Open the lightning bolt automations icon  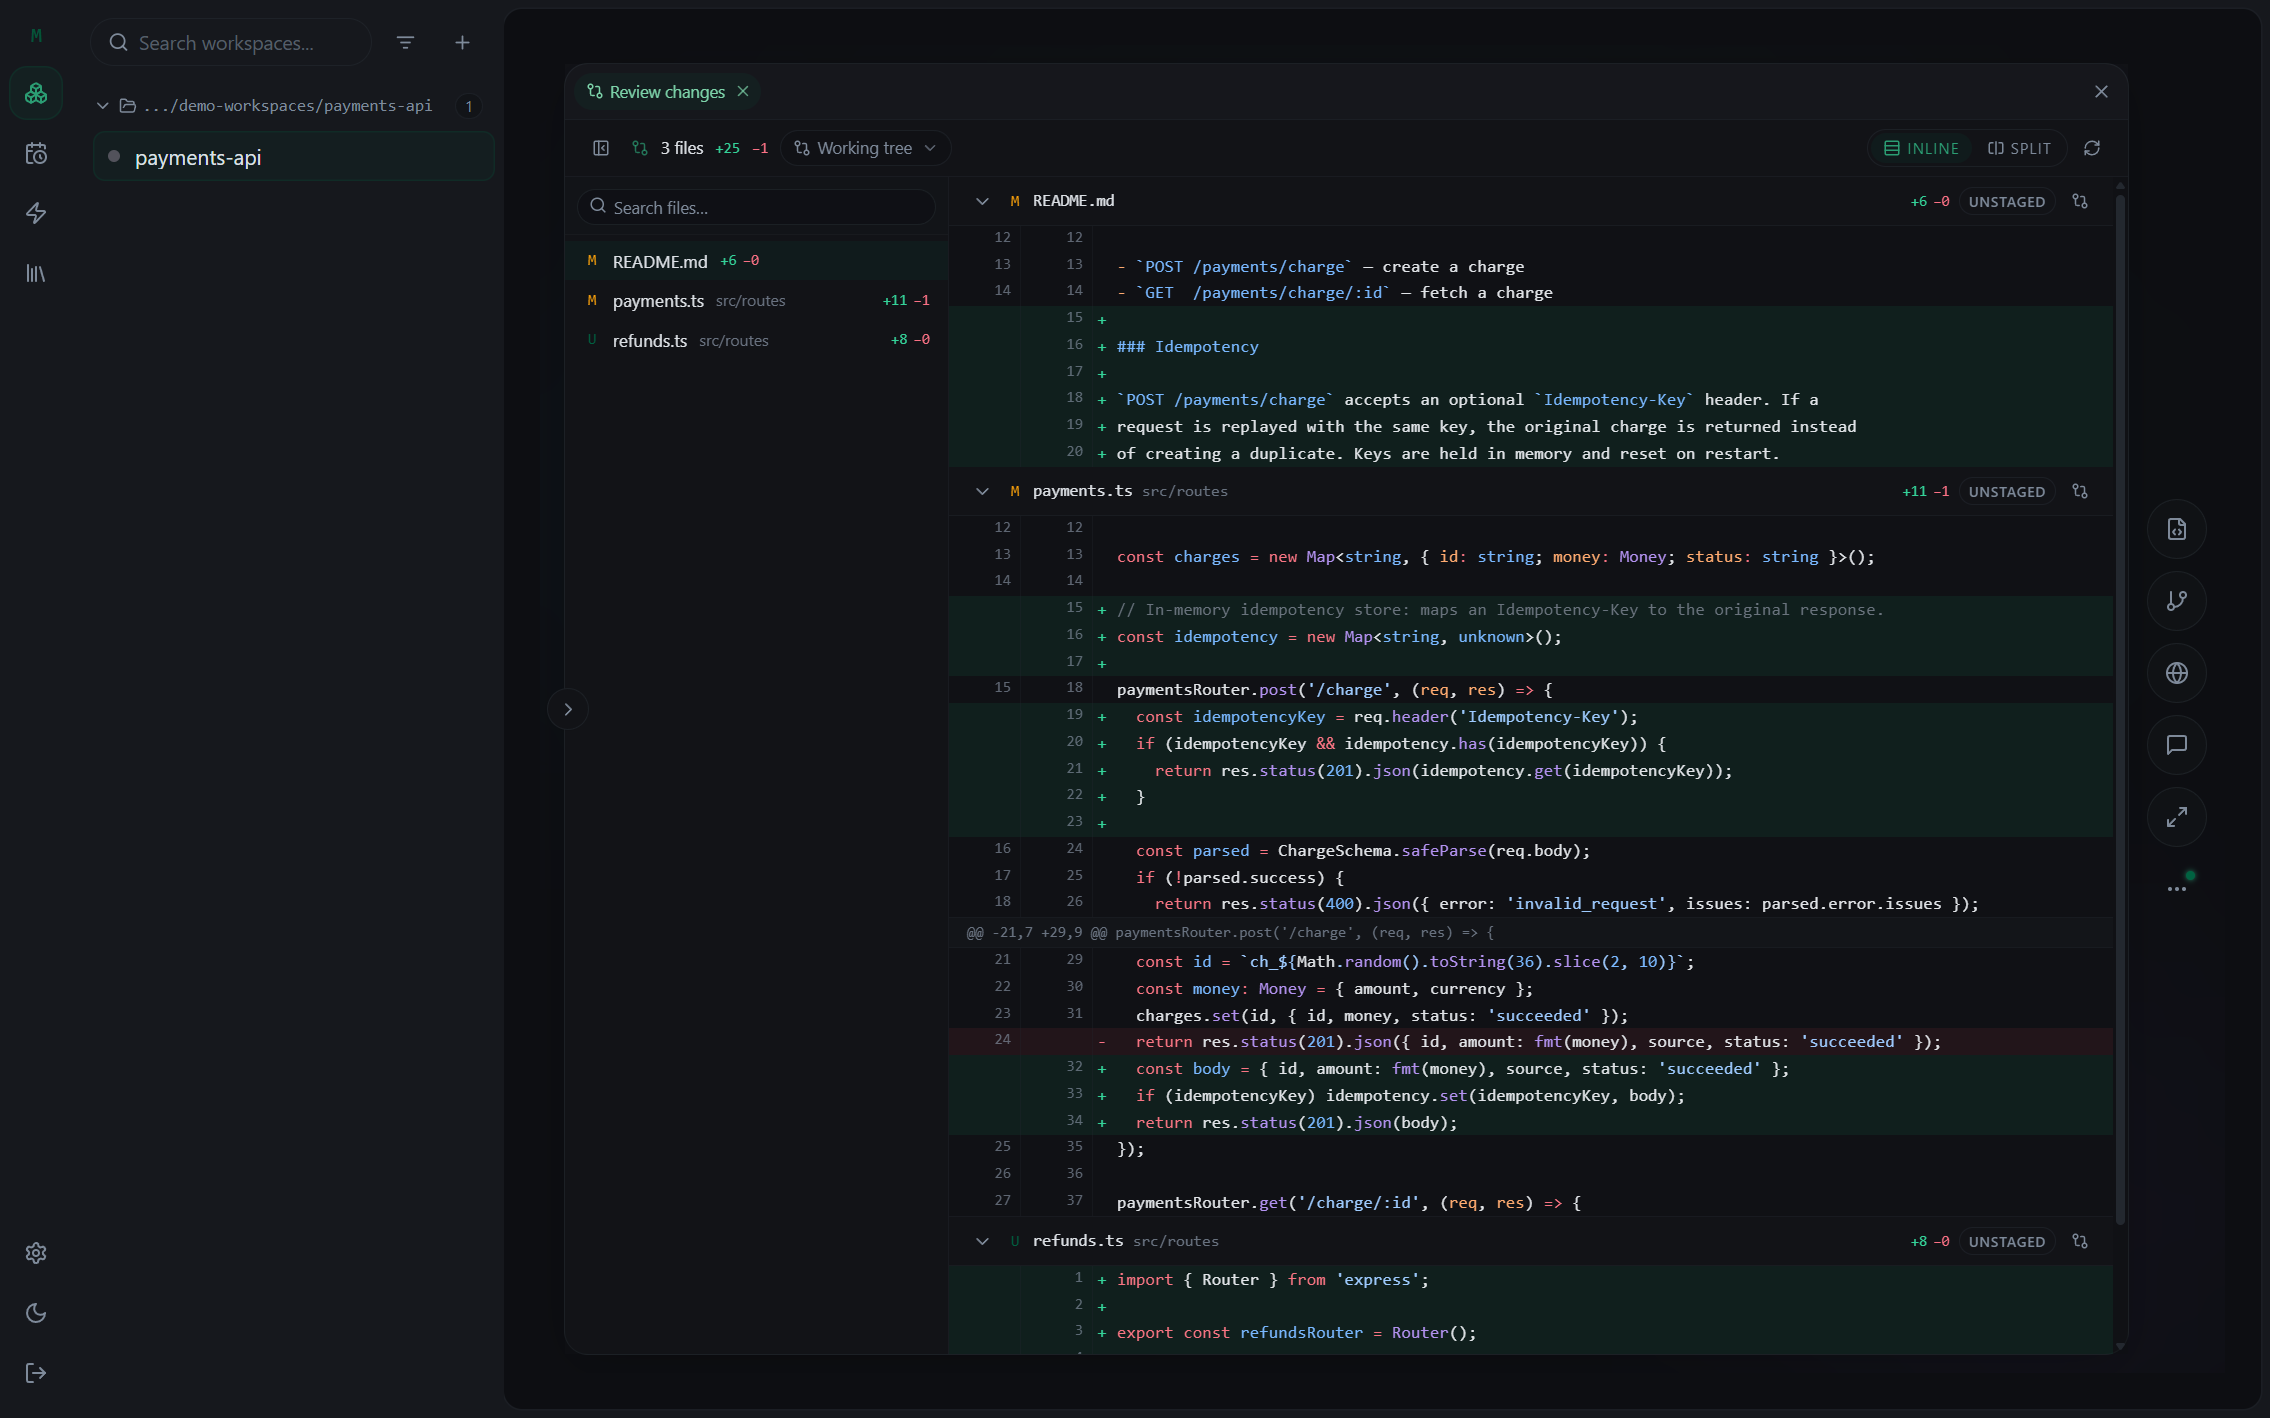tap(36, 213)
